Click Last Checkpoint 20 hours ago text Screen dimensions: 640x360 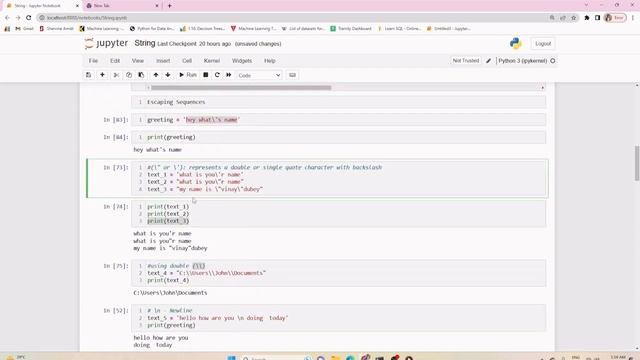[194, 44]
